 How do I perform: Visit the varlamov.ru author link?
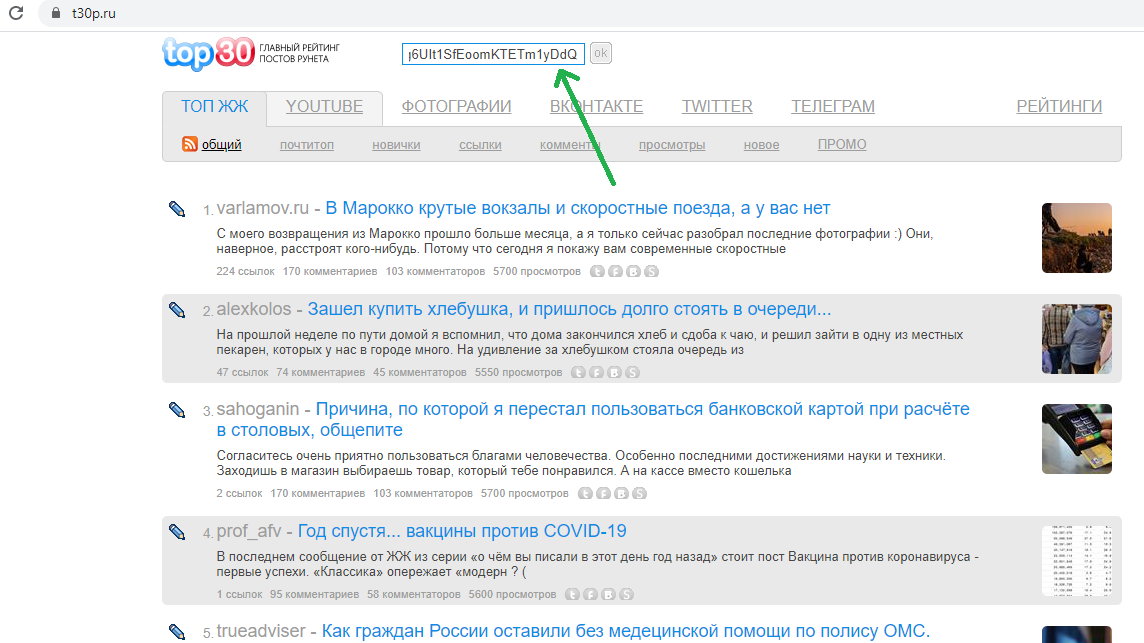(263, 208)
